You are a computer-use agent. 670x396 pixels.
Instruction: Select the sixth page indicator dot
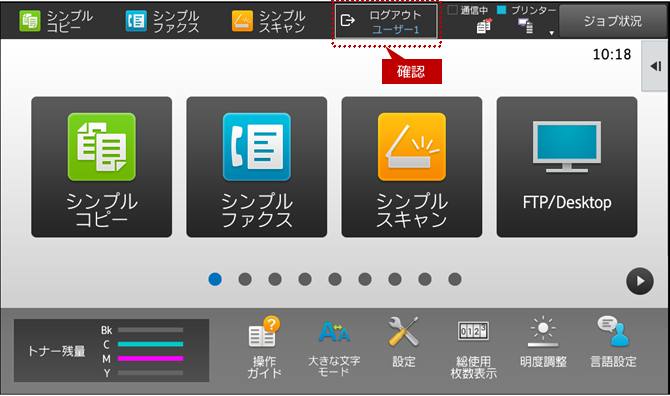(365, 279)
